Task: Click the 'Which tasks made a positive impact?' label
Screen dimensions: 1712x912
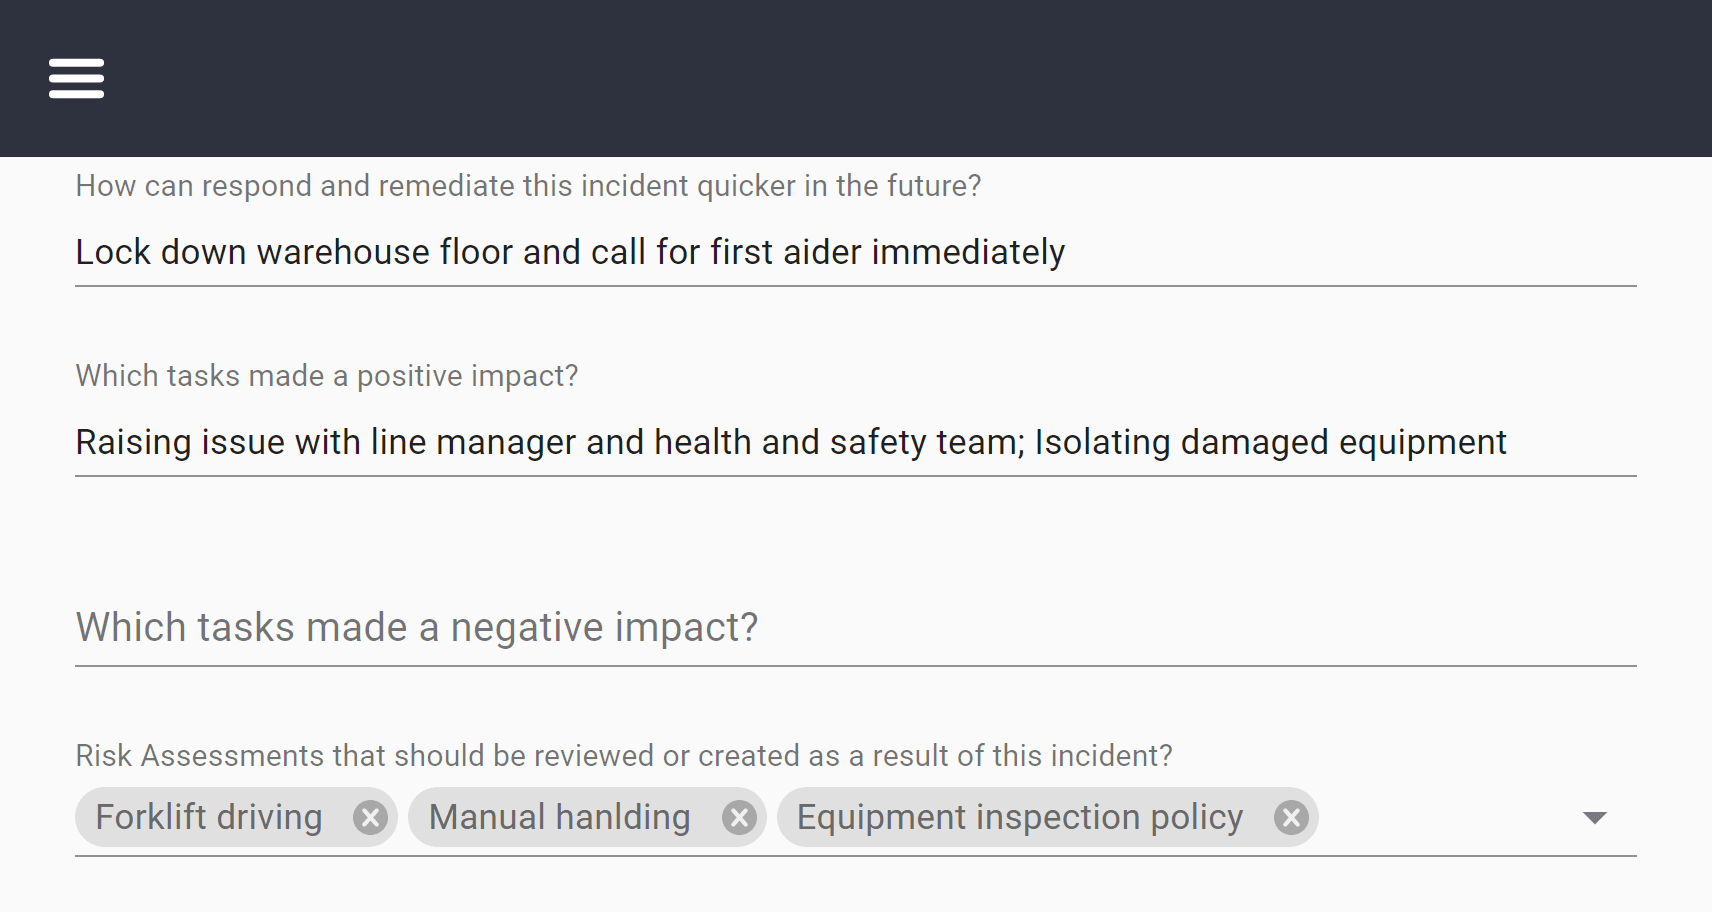Action: pyautogui.click(x=327, y=376)
